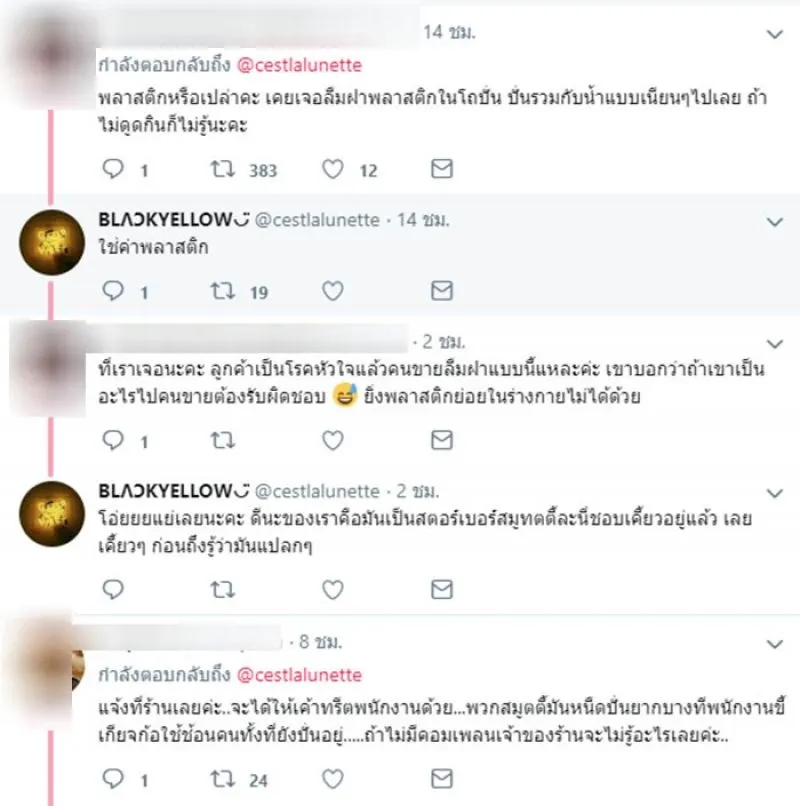Open envelope icon on BLACKYELLOW's 19-retweet tweet
Viewport: 800px width, 806px height.
click(442, 291)
